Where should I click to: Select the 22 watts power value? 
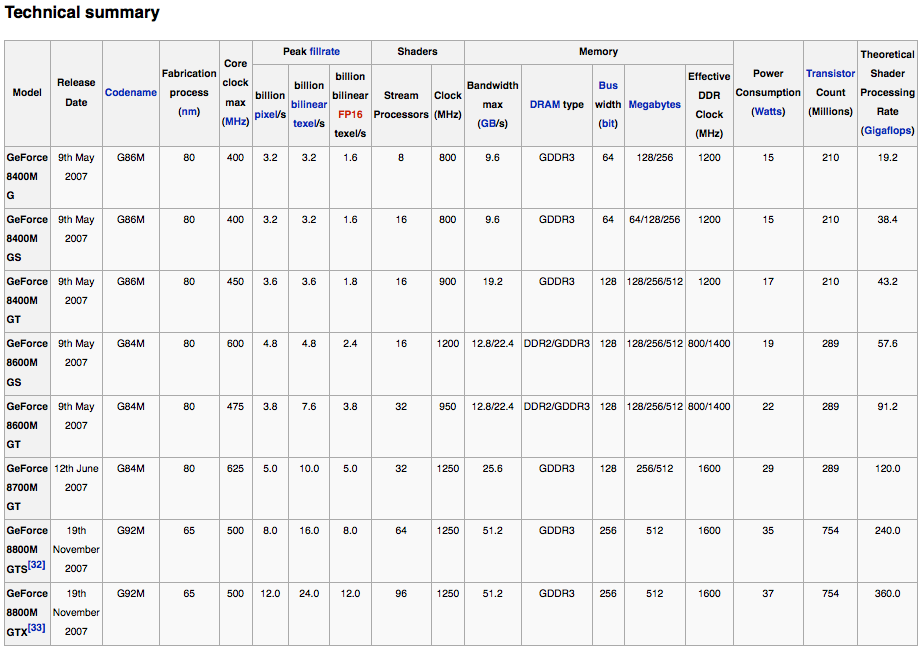click(x=768, y=407)
